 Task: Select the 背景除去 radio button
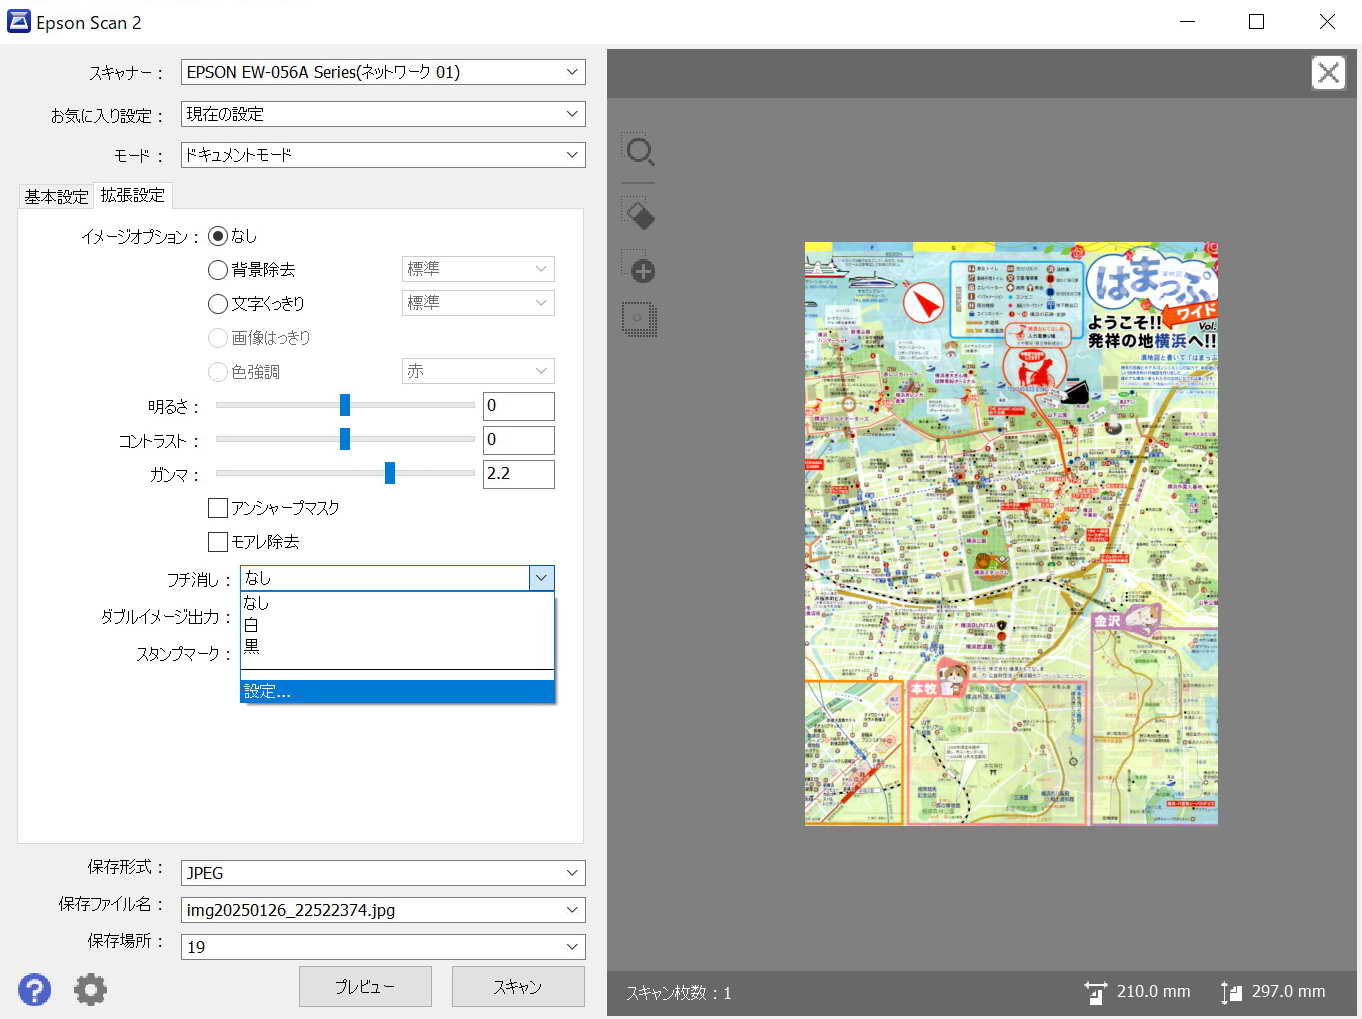click(x=218, y=270)
